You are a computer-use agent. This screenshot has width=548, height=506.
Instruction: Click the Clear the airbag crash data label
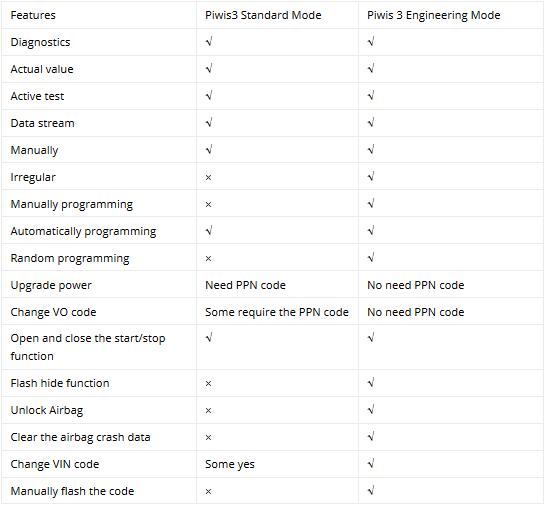coord(80,437)
